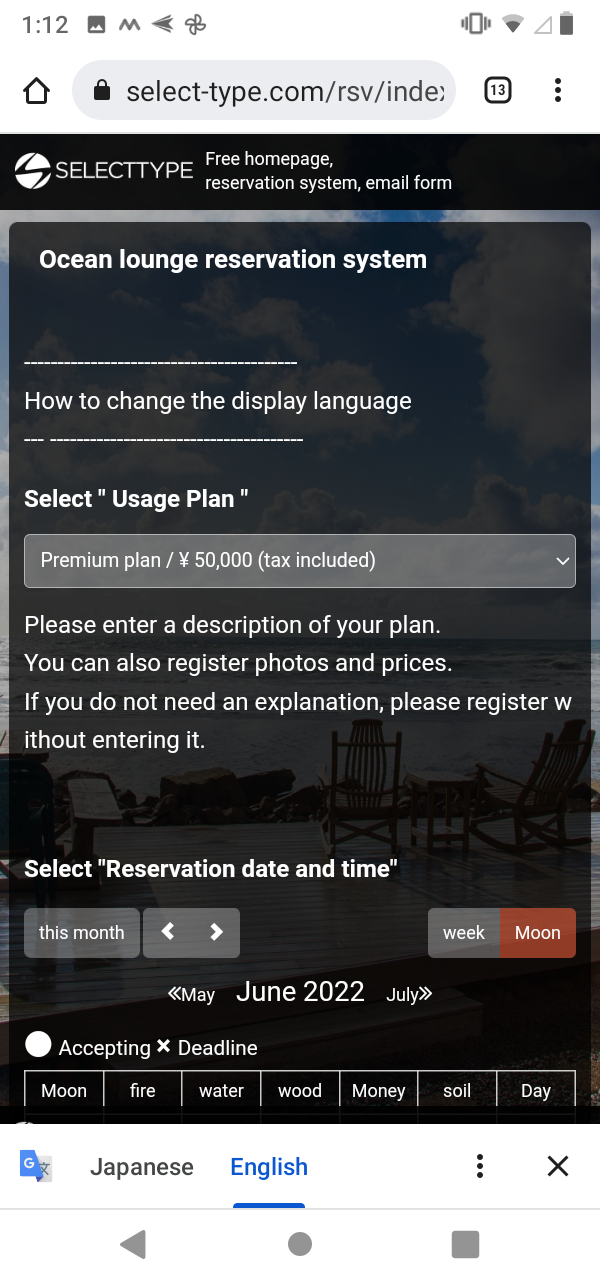The height and width of the screenshot is (1280, 600).
Task: Switch calendar to Moon (month) view
Action: pyautogui.click(x=538, y=933)
